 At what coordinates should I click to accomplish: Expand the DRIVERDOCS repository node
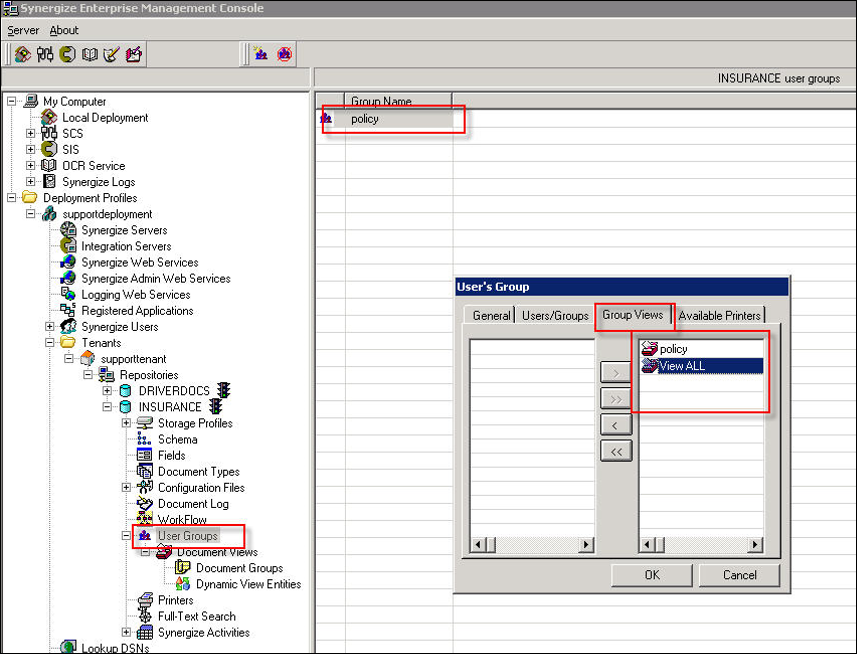coord(107,391)
